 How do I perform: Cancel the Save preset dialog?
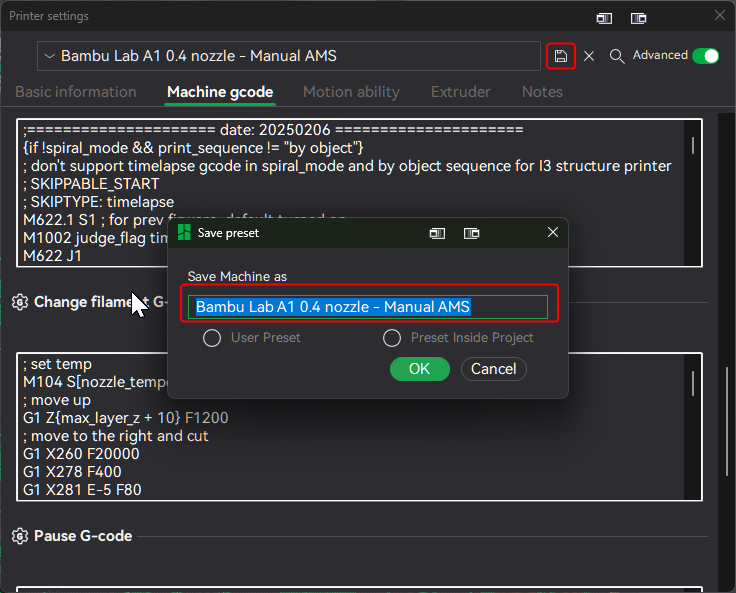click(493, 369)
